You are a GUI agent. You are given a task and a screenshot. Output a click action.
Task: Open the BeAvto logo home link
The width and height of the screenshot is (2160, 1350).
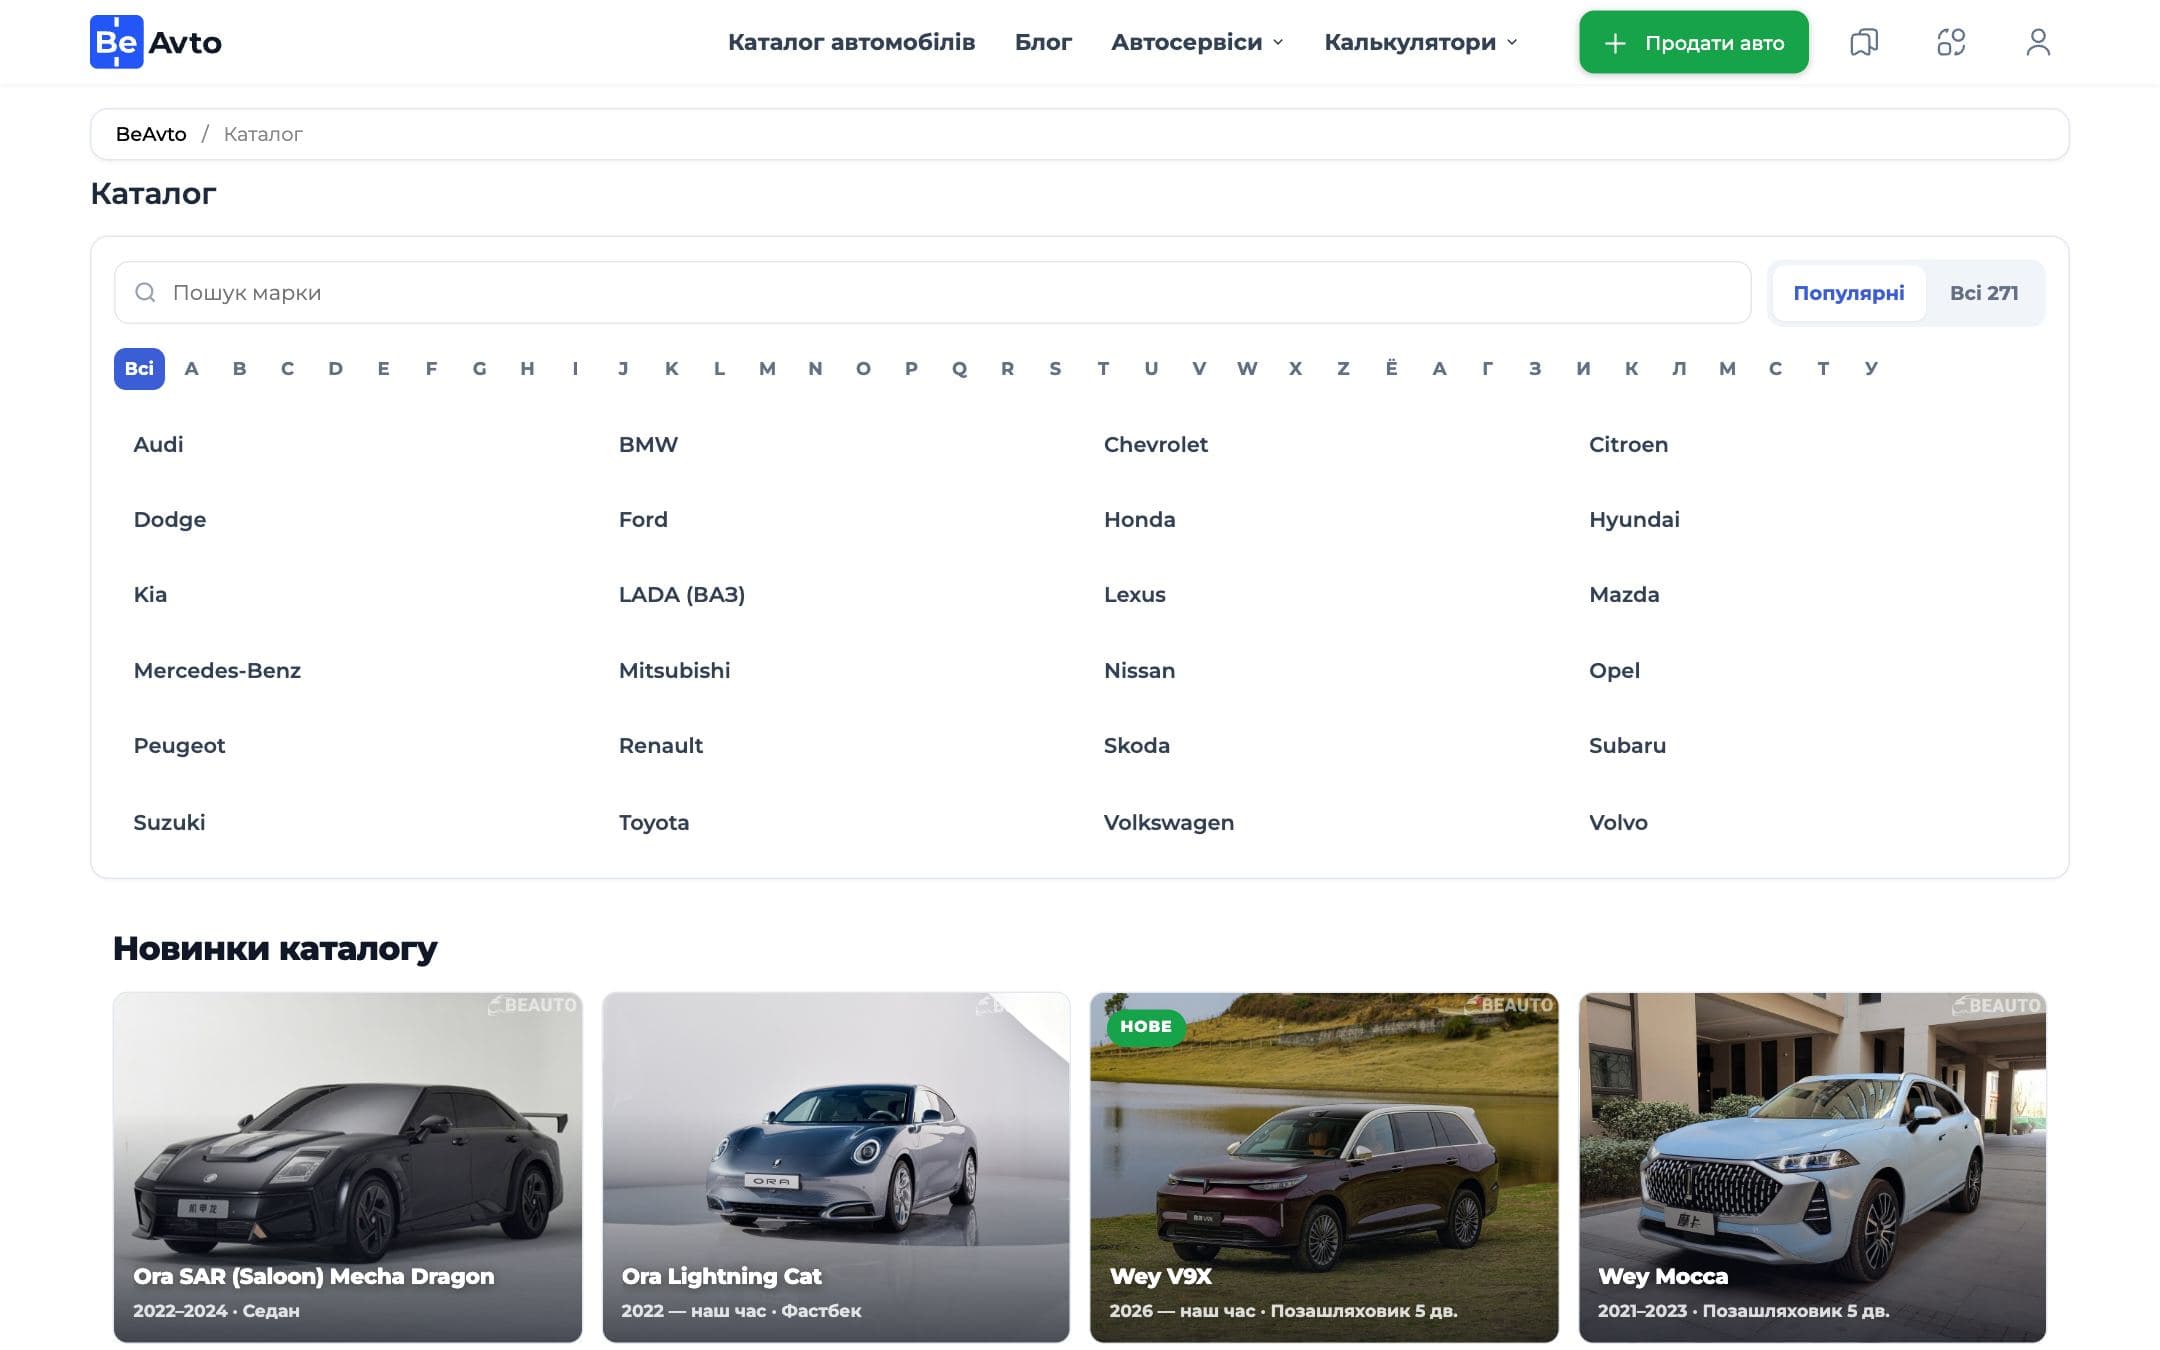tap(156, 42)
